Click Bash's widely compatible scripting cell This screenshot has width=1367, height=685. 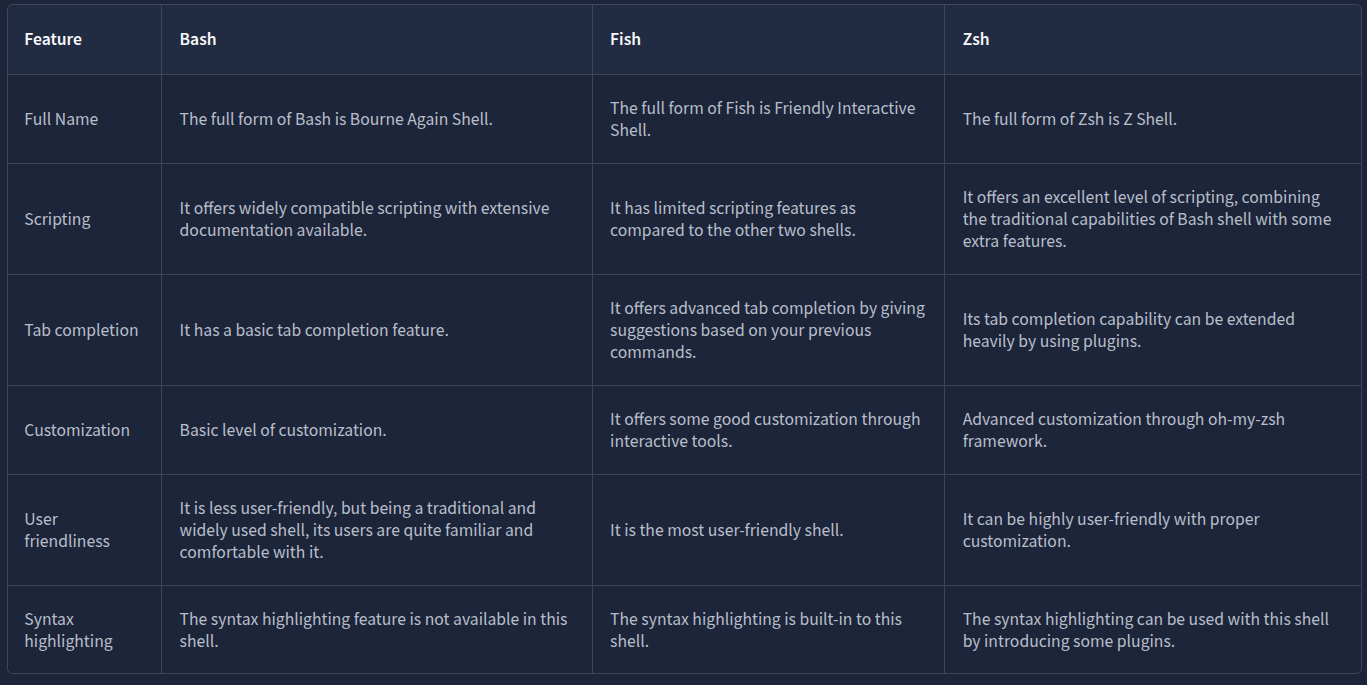tap(364, 219)
